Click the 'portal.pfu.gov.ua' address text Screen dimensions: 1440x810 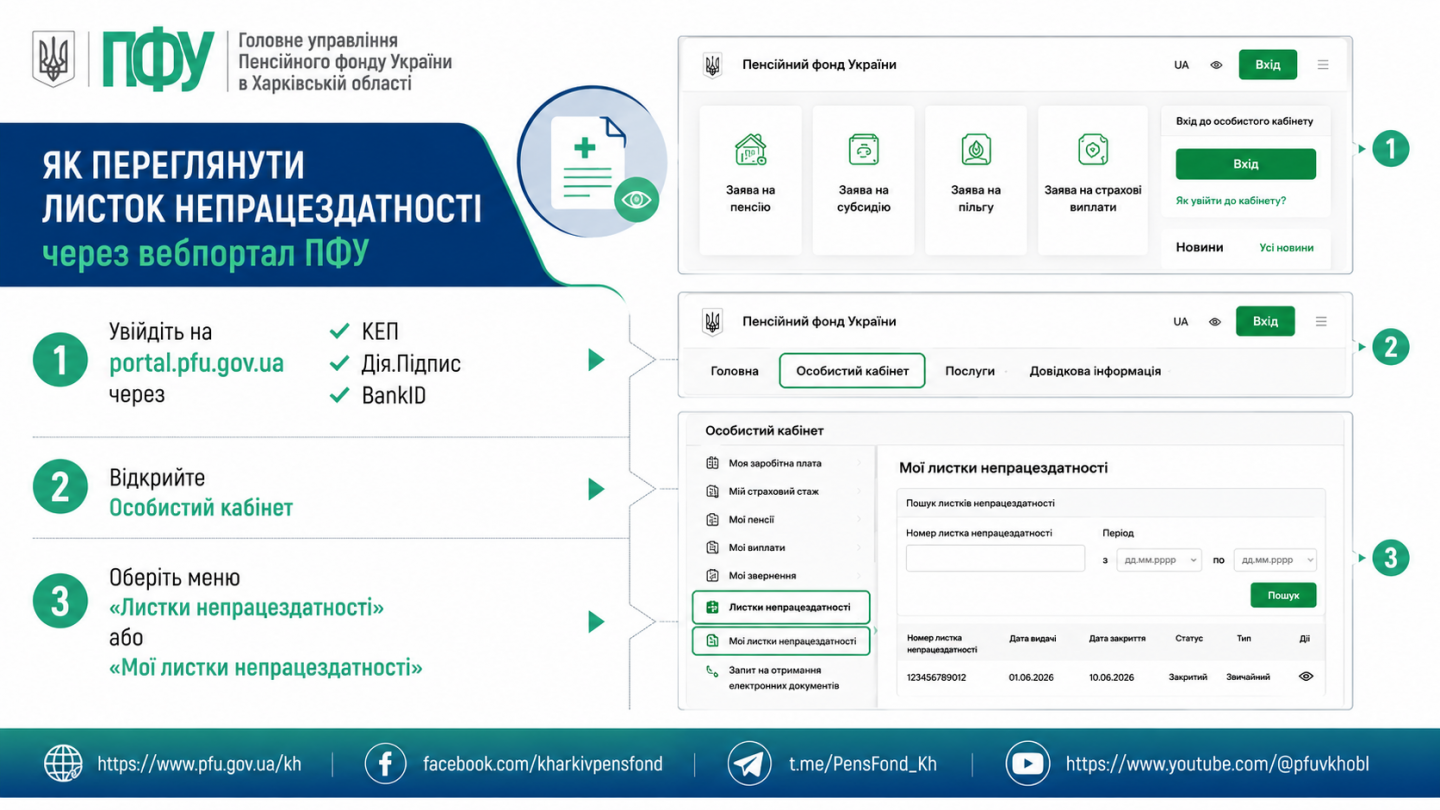coord(196,364)
